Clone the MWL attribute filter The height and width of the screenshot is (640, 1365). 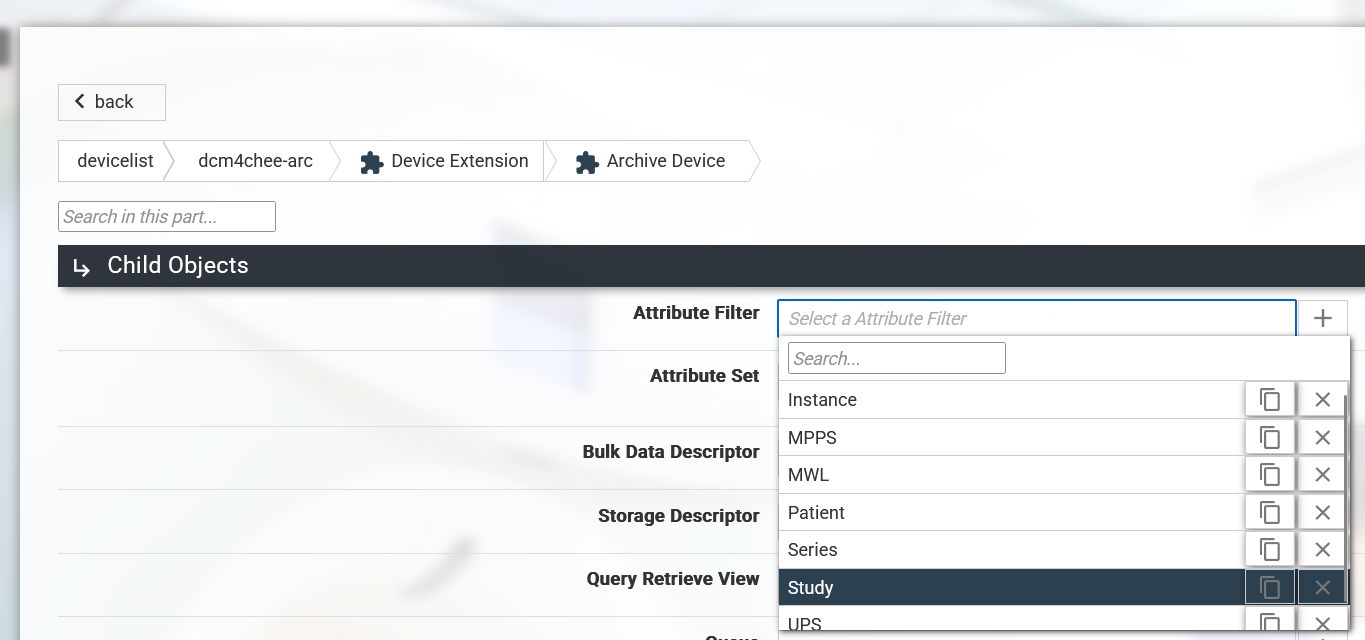[1269, 475]
